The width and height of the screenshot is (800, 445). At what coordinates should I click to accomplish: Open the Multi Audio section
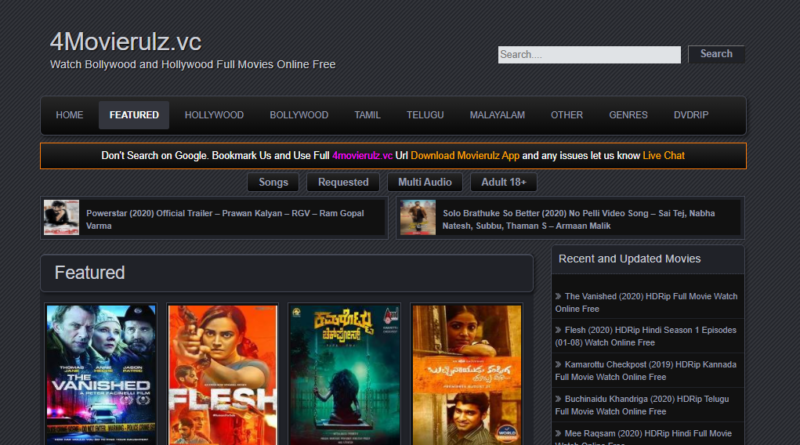(424, 182)
